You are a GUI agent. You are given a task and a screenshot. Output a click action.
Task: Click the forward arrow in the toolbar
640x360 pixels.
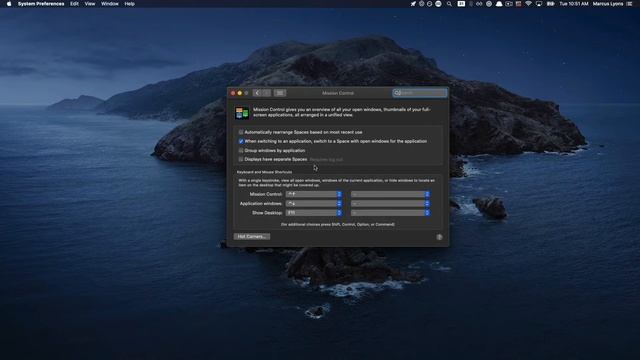[266, 93]
